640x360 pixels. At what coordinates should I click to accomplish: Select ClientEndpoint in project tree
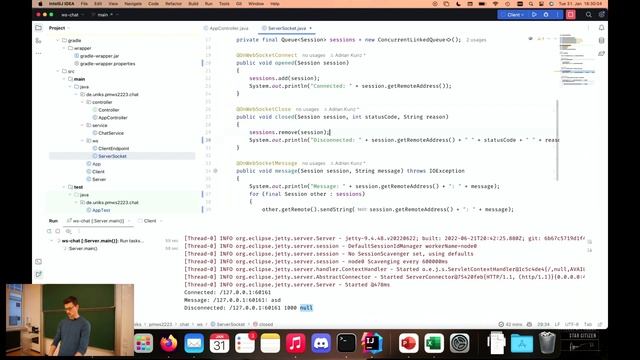click(113, 149)
